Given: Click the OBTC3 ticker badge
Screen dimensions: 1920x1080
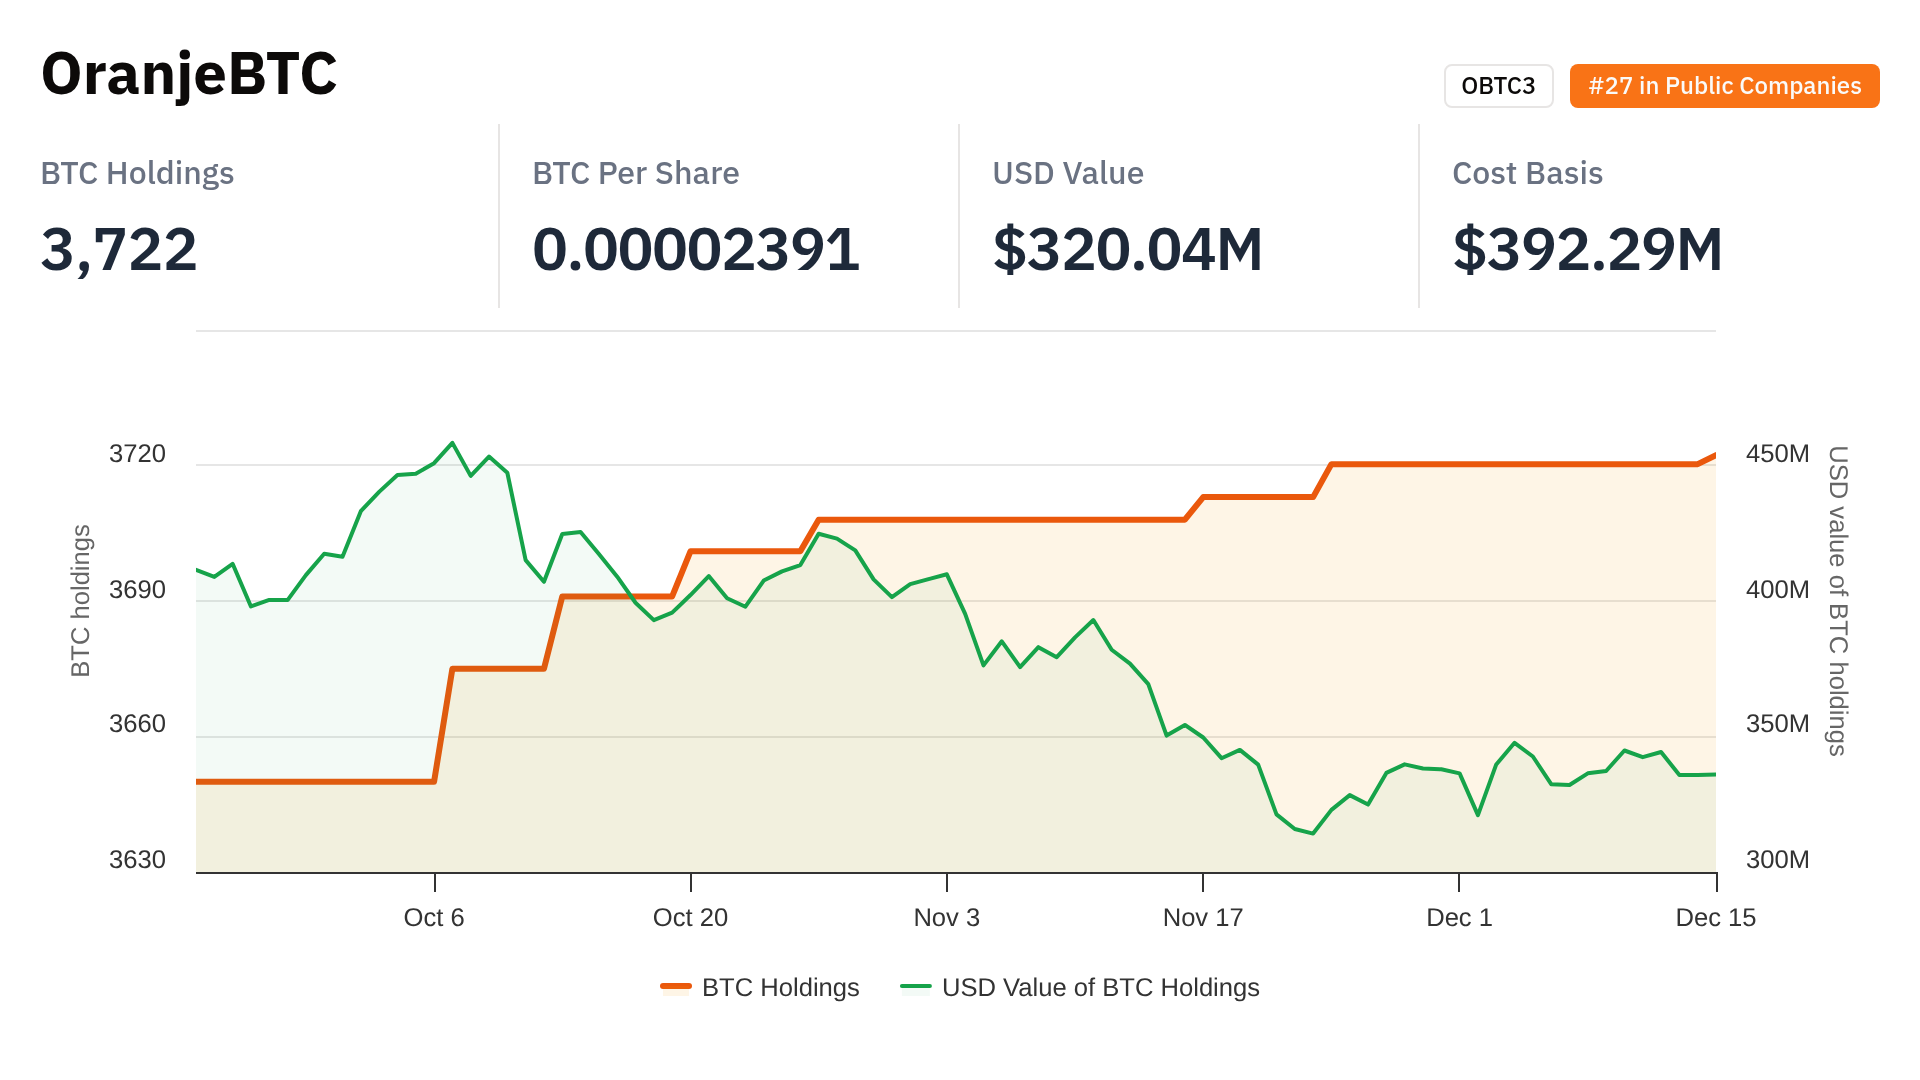Looking at the screenshot, I should [1497, 86].
